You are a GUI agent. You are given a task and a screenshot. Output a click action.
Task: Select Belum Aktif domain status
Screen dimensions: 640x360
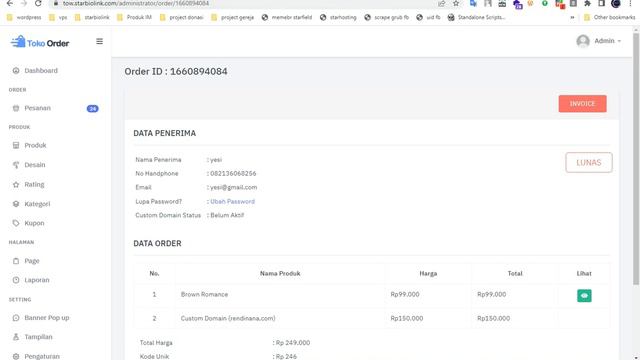pos(227,215)
